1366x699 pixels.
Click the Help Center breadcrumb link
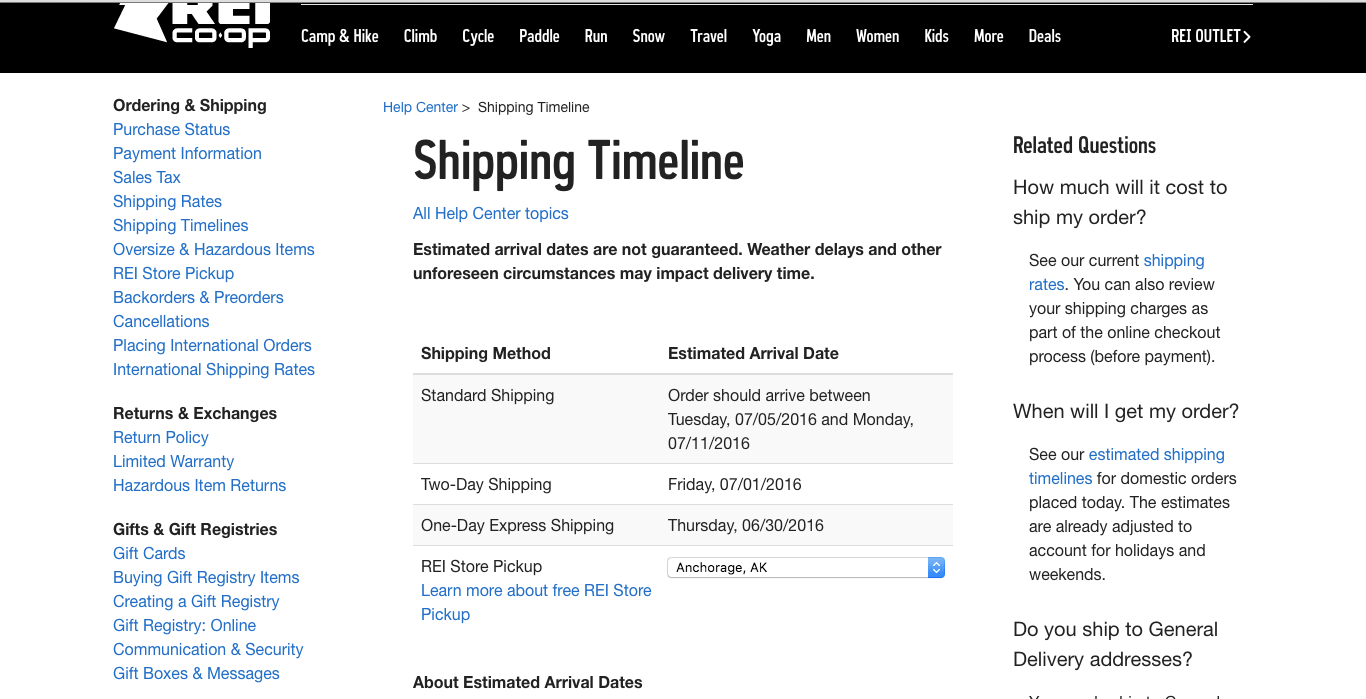(420, 107)
